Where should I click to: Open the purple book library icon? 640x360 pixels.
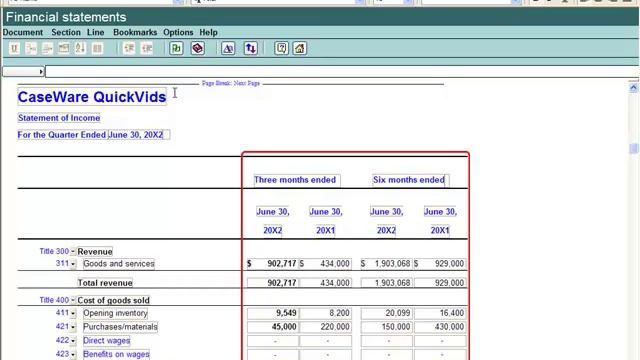198,49
